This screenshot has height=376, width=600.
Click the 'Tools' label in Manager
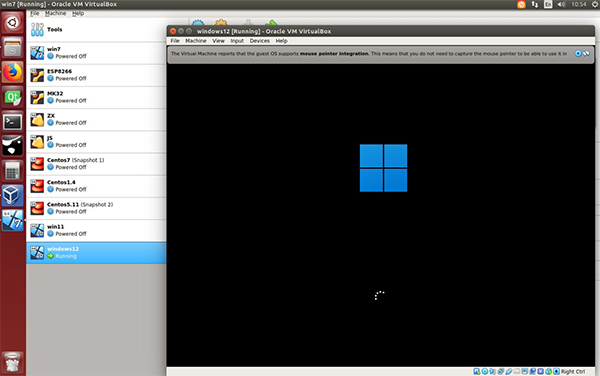pos(54,29)
